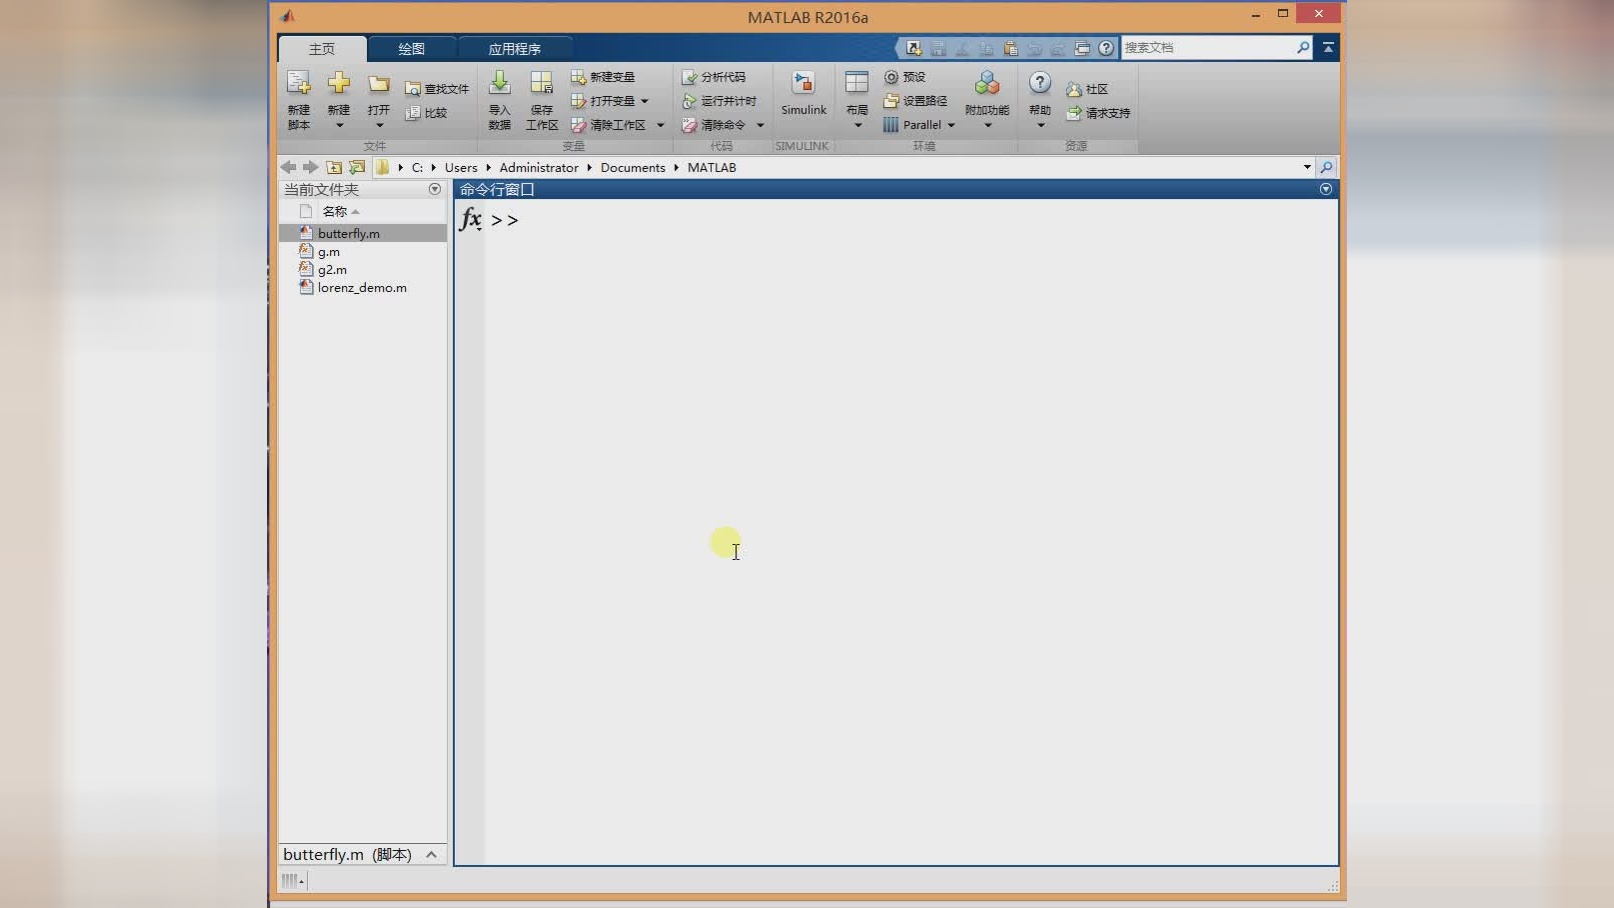Viewport: 1614px width, 908px height.
Task: Click the Help (帮助) question icon
Action: pyautogui.click(x=1040, y=83)
